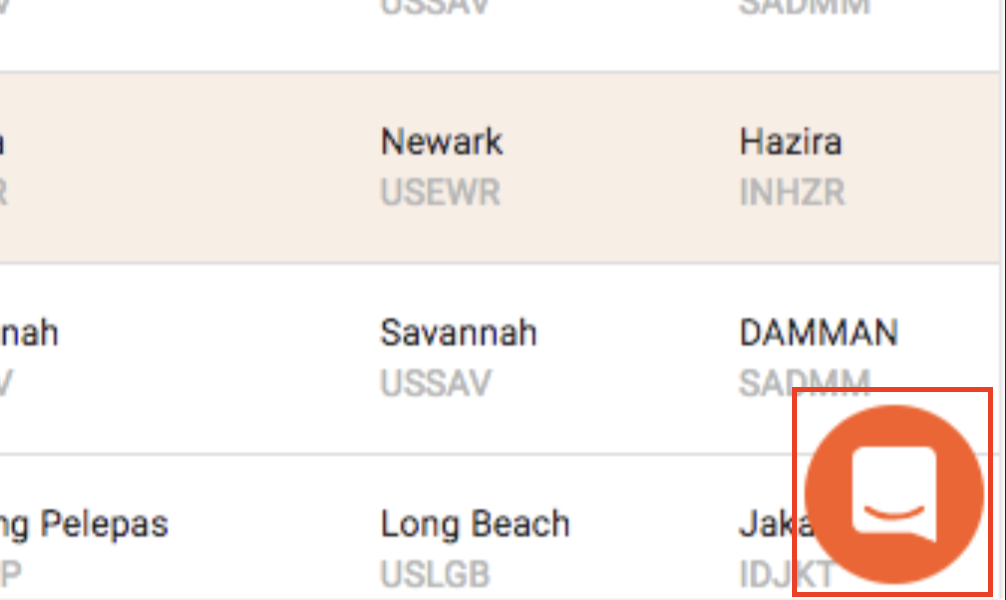Select the Newark port name
The width and height of the screenshot is (1006, 600).
pyautogui.click(x=441, y=141)
